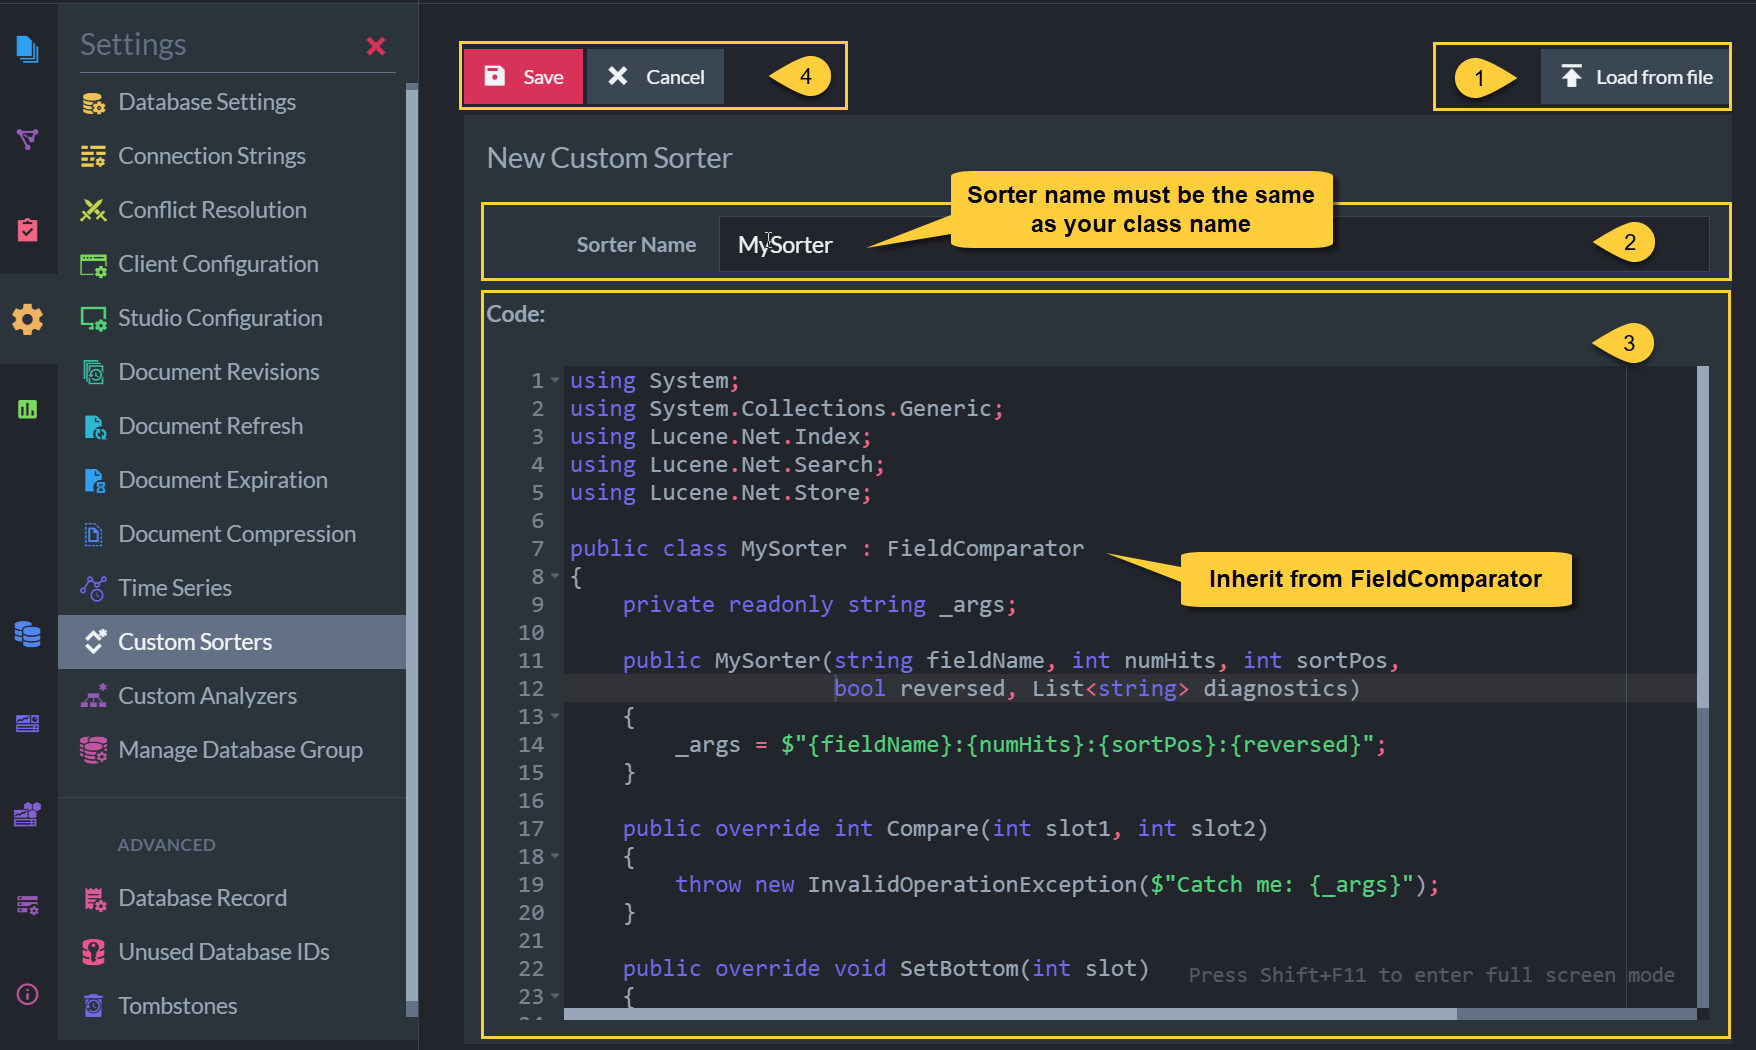This screenshot has height=1050, width=1756.
Task: Focus the Sorter Name input field
Action: click(x=1214, y=244)
